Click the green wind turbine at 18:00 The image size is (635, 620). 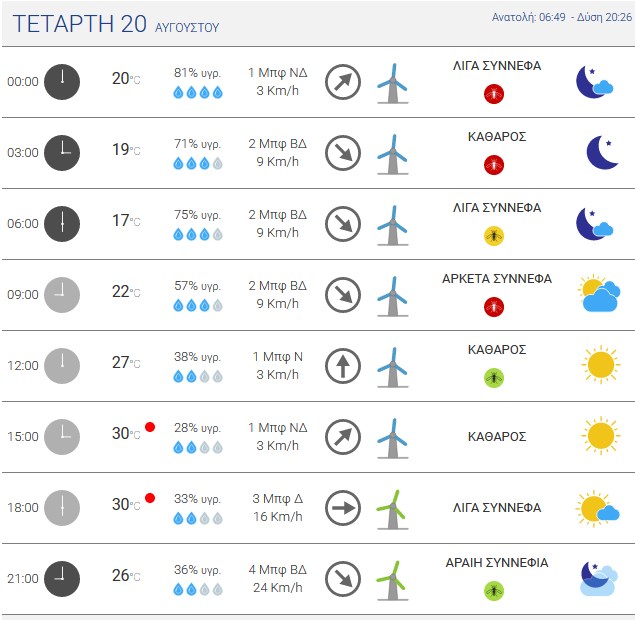(x=392, y=509)
